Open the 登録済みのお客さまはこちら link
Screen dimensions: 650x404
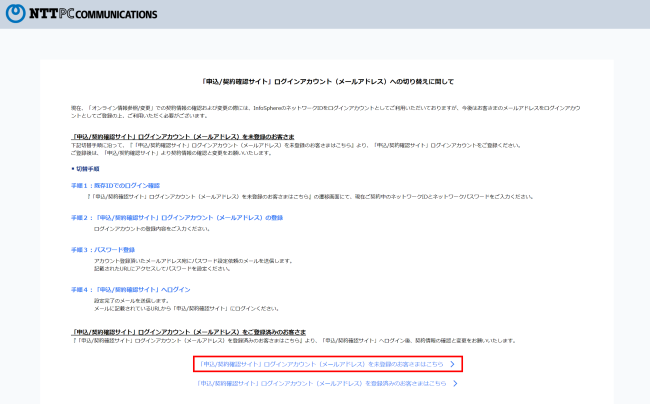pyautogui.click(x=322, y=384)
